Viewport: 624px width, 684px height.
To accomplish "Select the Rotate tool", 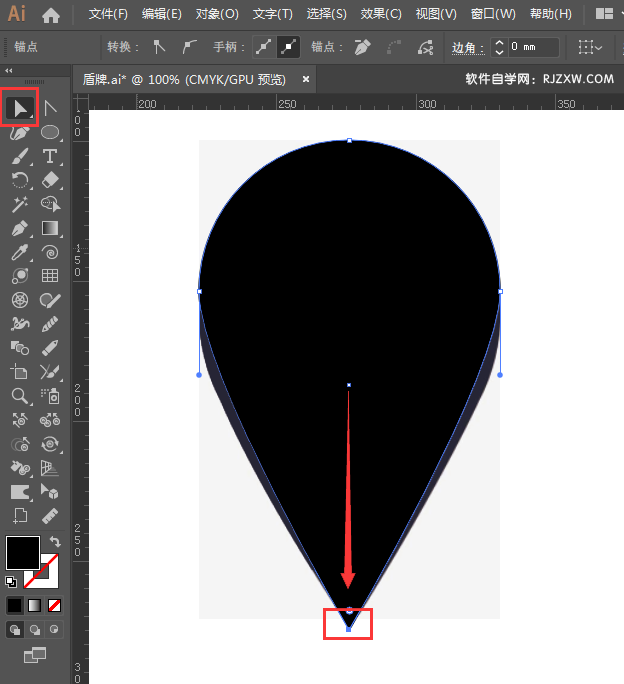I will coord(19,180).
